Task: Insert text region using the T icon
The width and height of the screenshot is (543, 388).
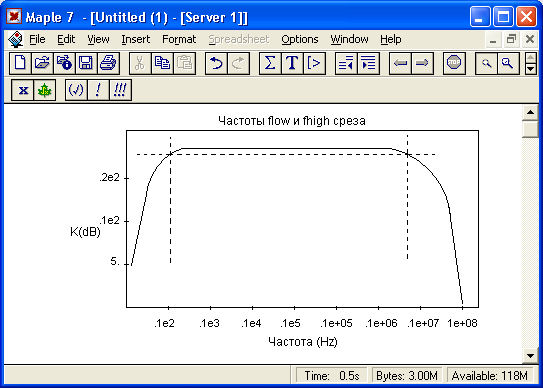Action: [292, 63]
